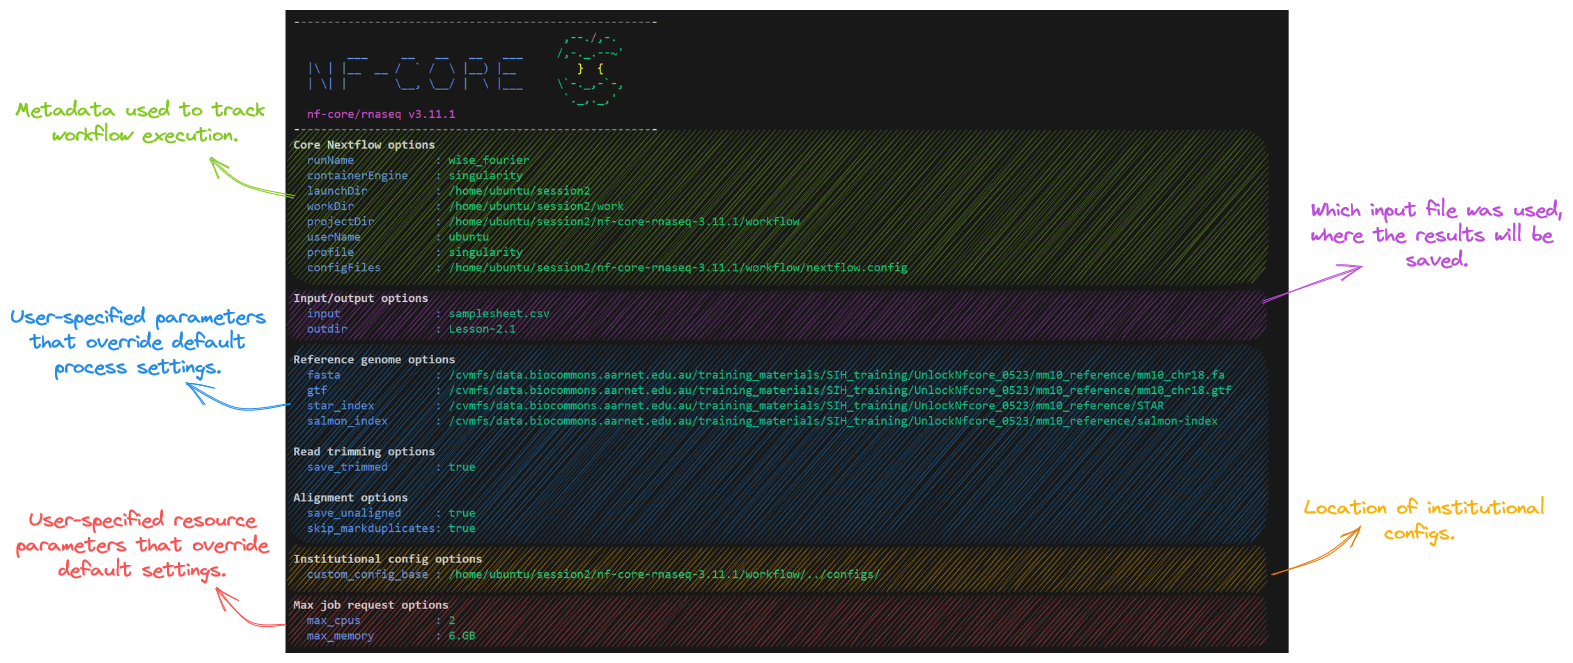
Task: Click the max_cpus parameter label
Action: (x=334, y=621)
